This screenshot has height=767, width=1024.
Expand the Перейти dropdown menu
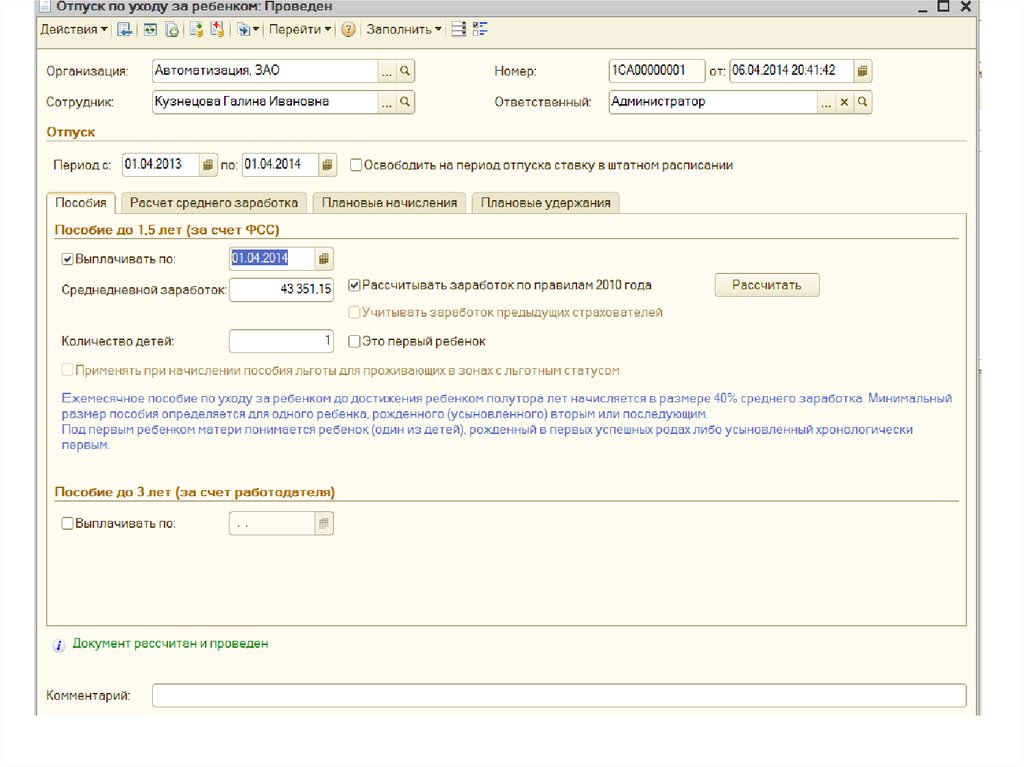click(300, 29)
